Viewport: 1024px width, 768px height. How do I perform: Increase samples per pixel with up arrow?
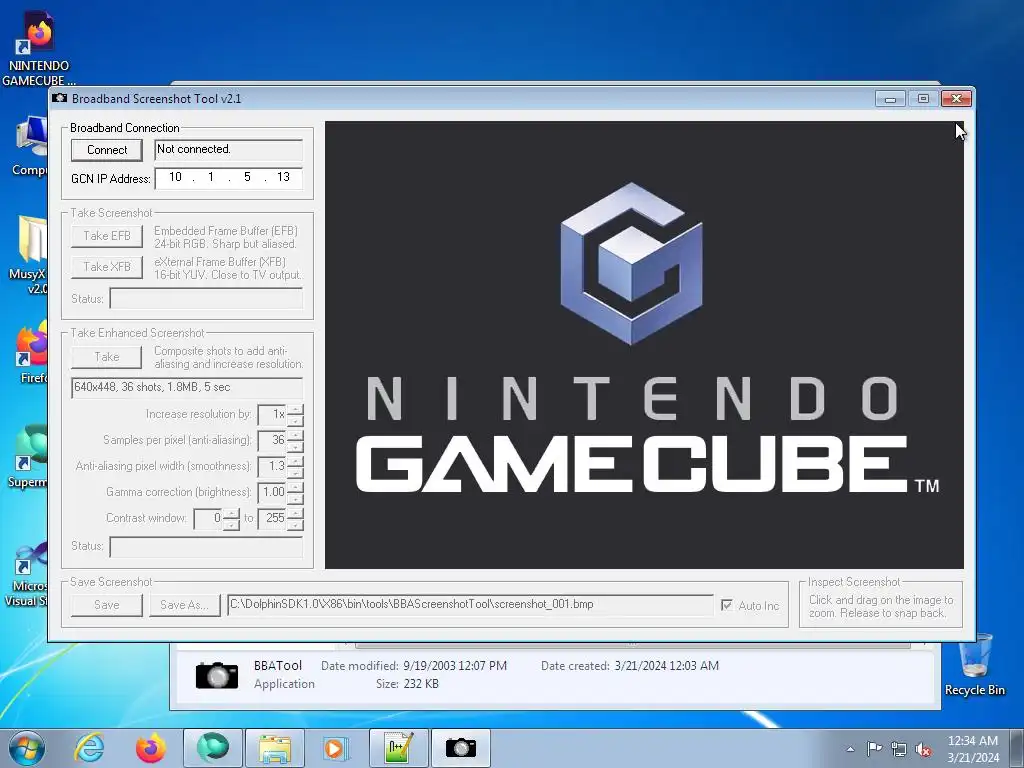pyautogui.click(x=295, y=436)
